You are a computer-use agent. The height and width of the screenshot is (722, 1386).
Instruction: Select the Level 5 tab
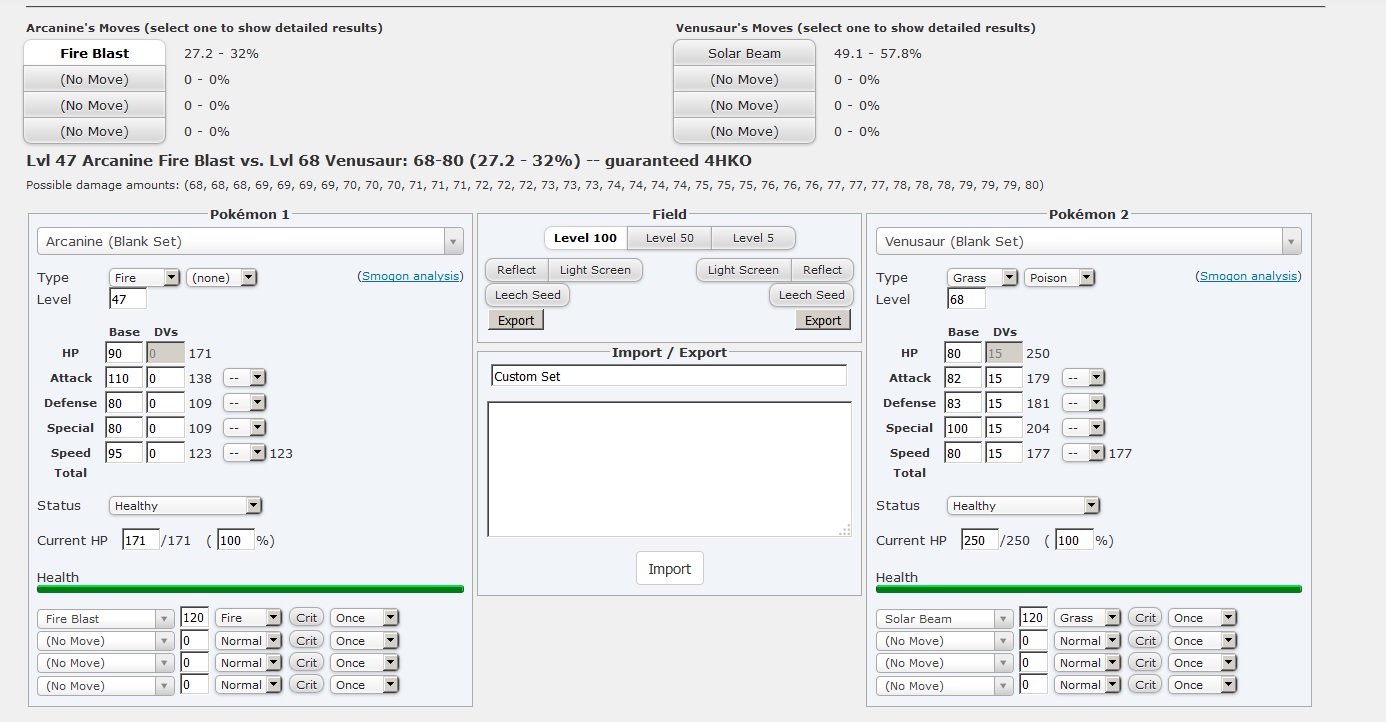pos(753,238)
